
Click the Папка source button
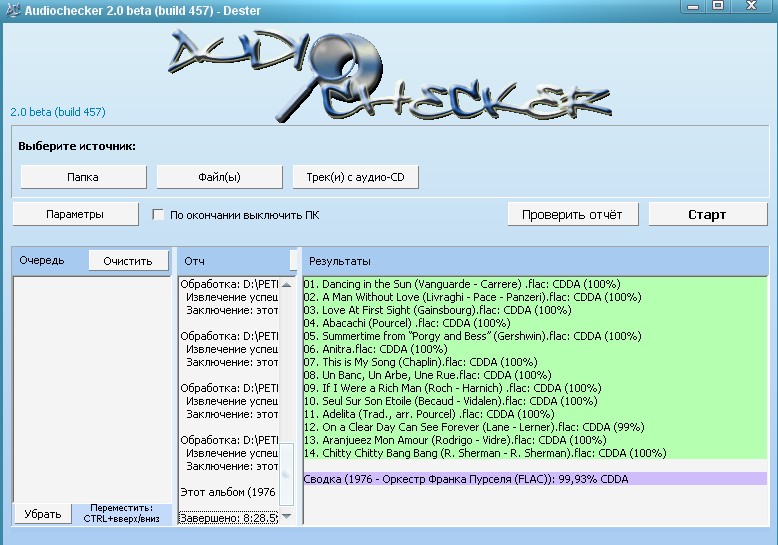tap(82, 177)
